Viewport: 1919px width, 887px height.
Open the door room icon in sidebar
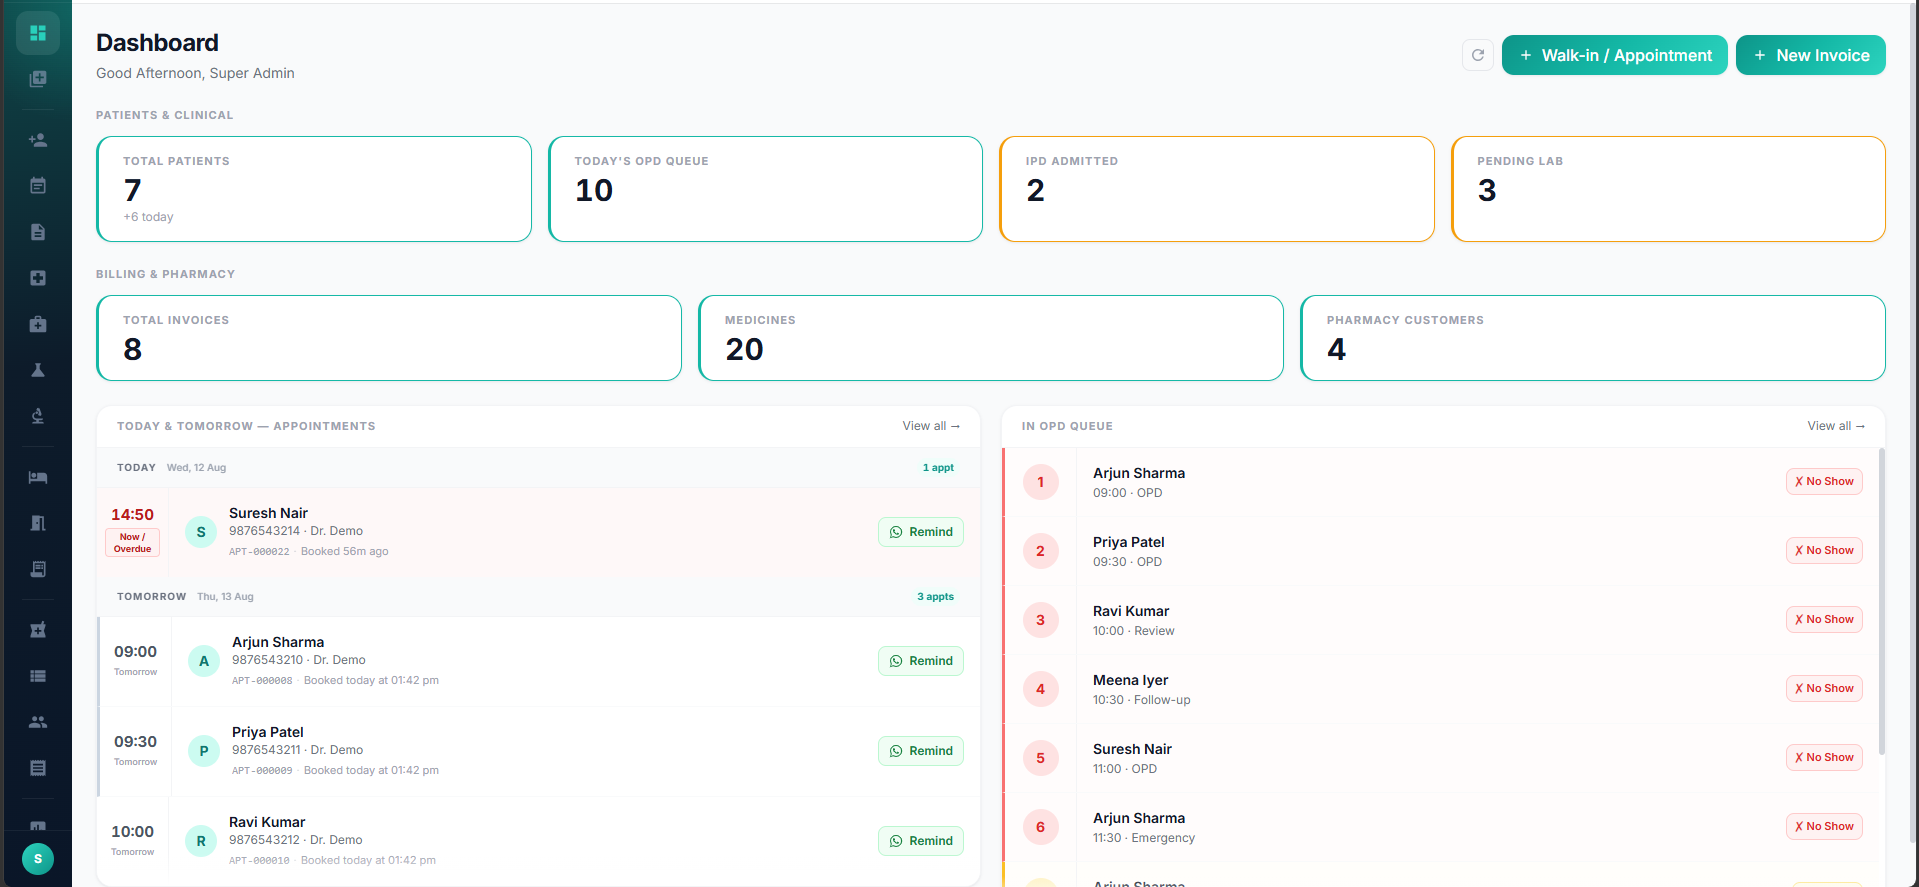38,523
